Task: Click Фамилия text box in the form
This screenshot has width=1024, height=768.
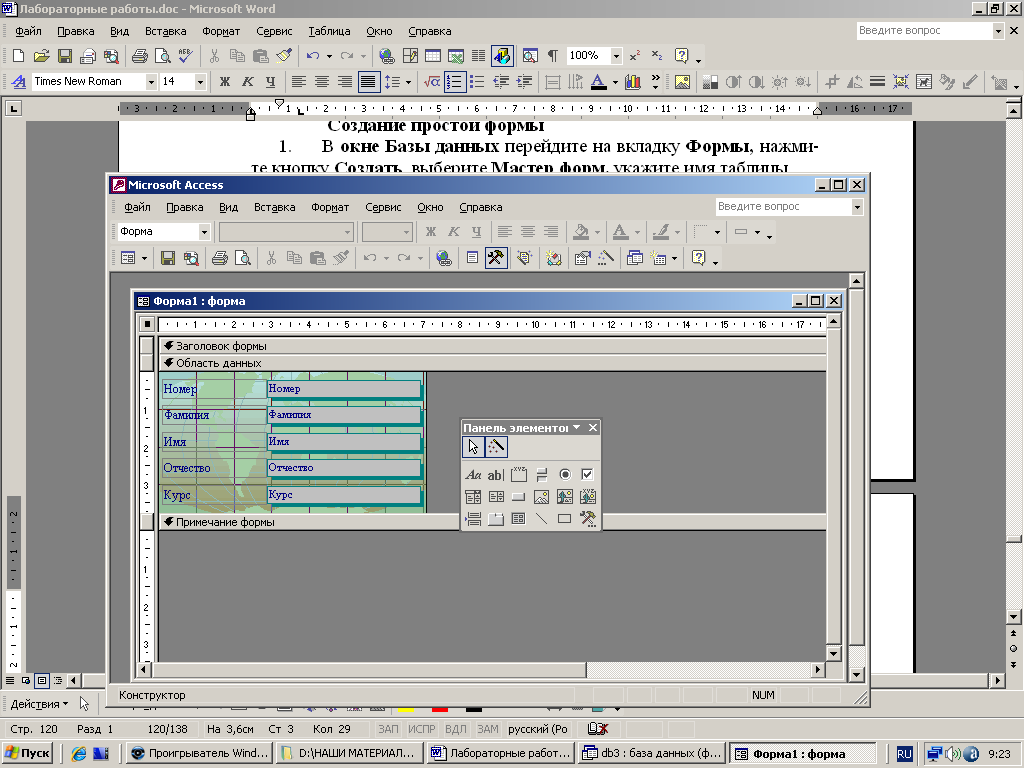Action: click(x=344, y=415)
